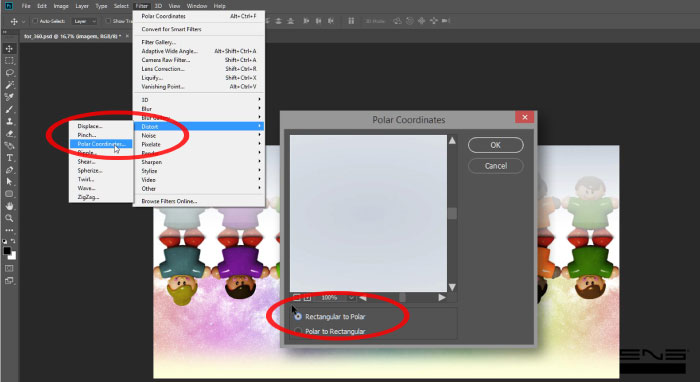Open the Edit Toolbar three-dots menu
The height and width of the screenshot is (382, 700).
tap(9, 230)
